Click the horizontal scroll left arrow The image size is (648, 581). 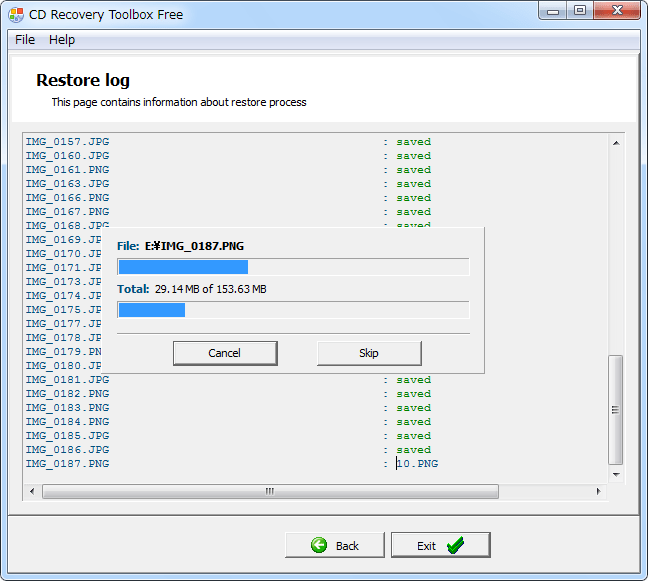click(32, 491)
